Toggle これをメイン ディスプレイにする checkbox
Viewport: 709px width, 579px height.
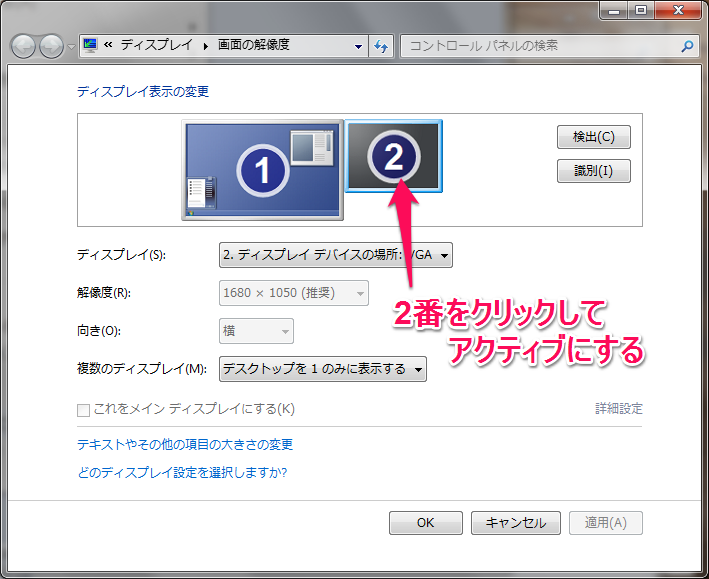tap(83, 410)
